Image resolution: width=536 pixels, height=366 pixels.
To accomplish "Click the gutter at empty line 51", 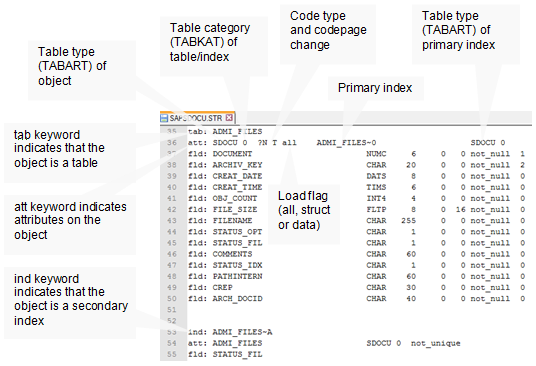I will pos(172,310).
